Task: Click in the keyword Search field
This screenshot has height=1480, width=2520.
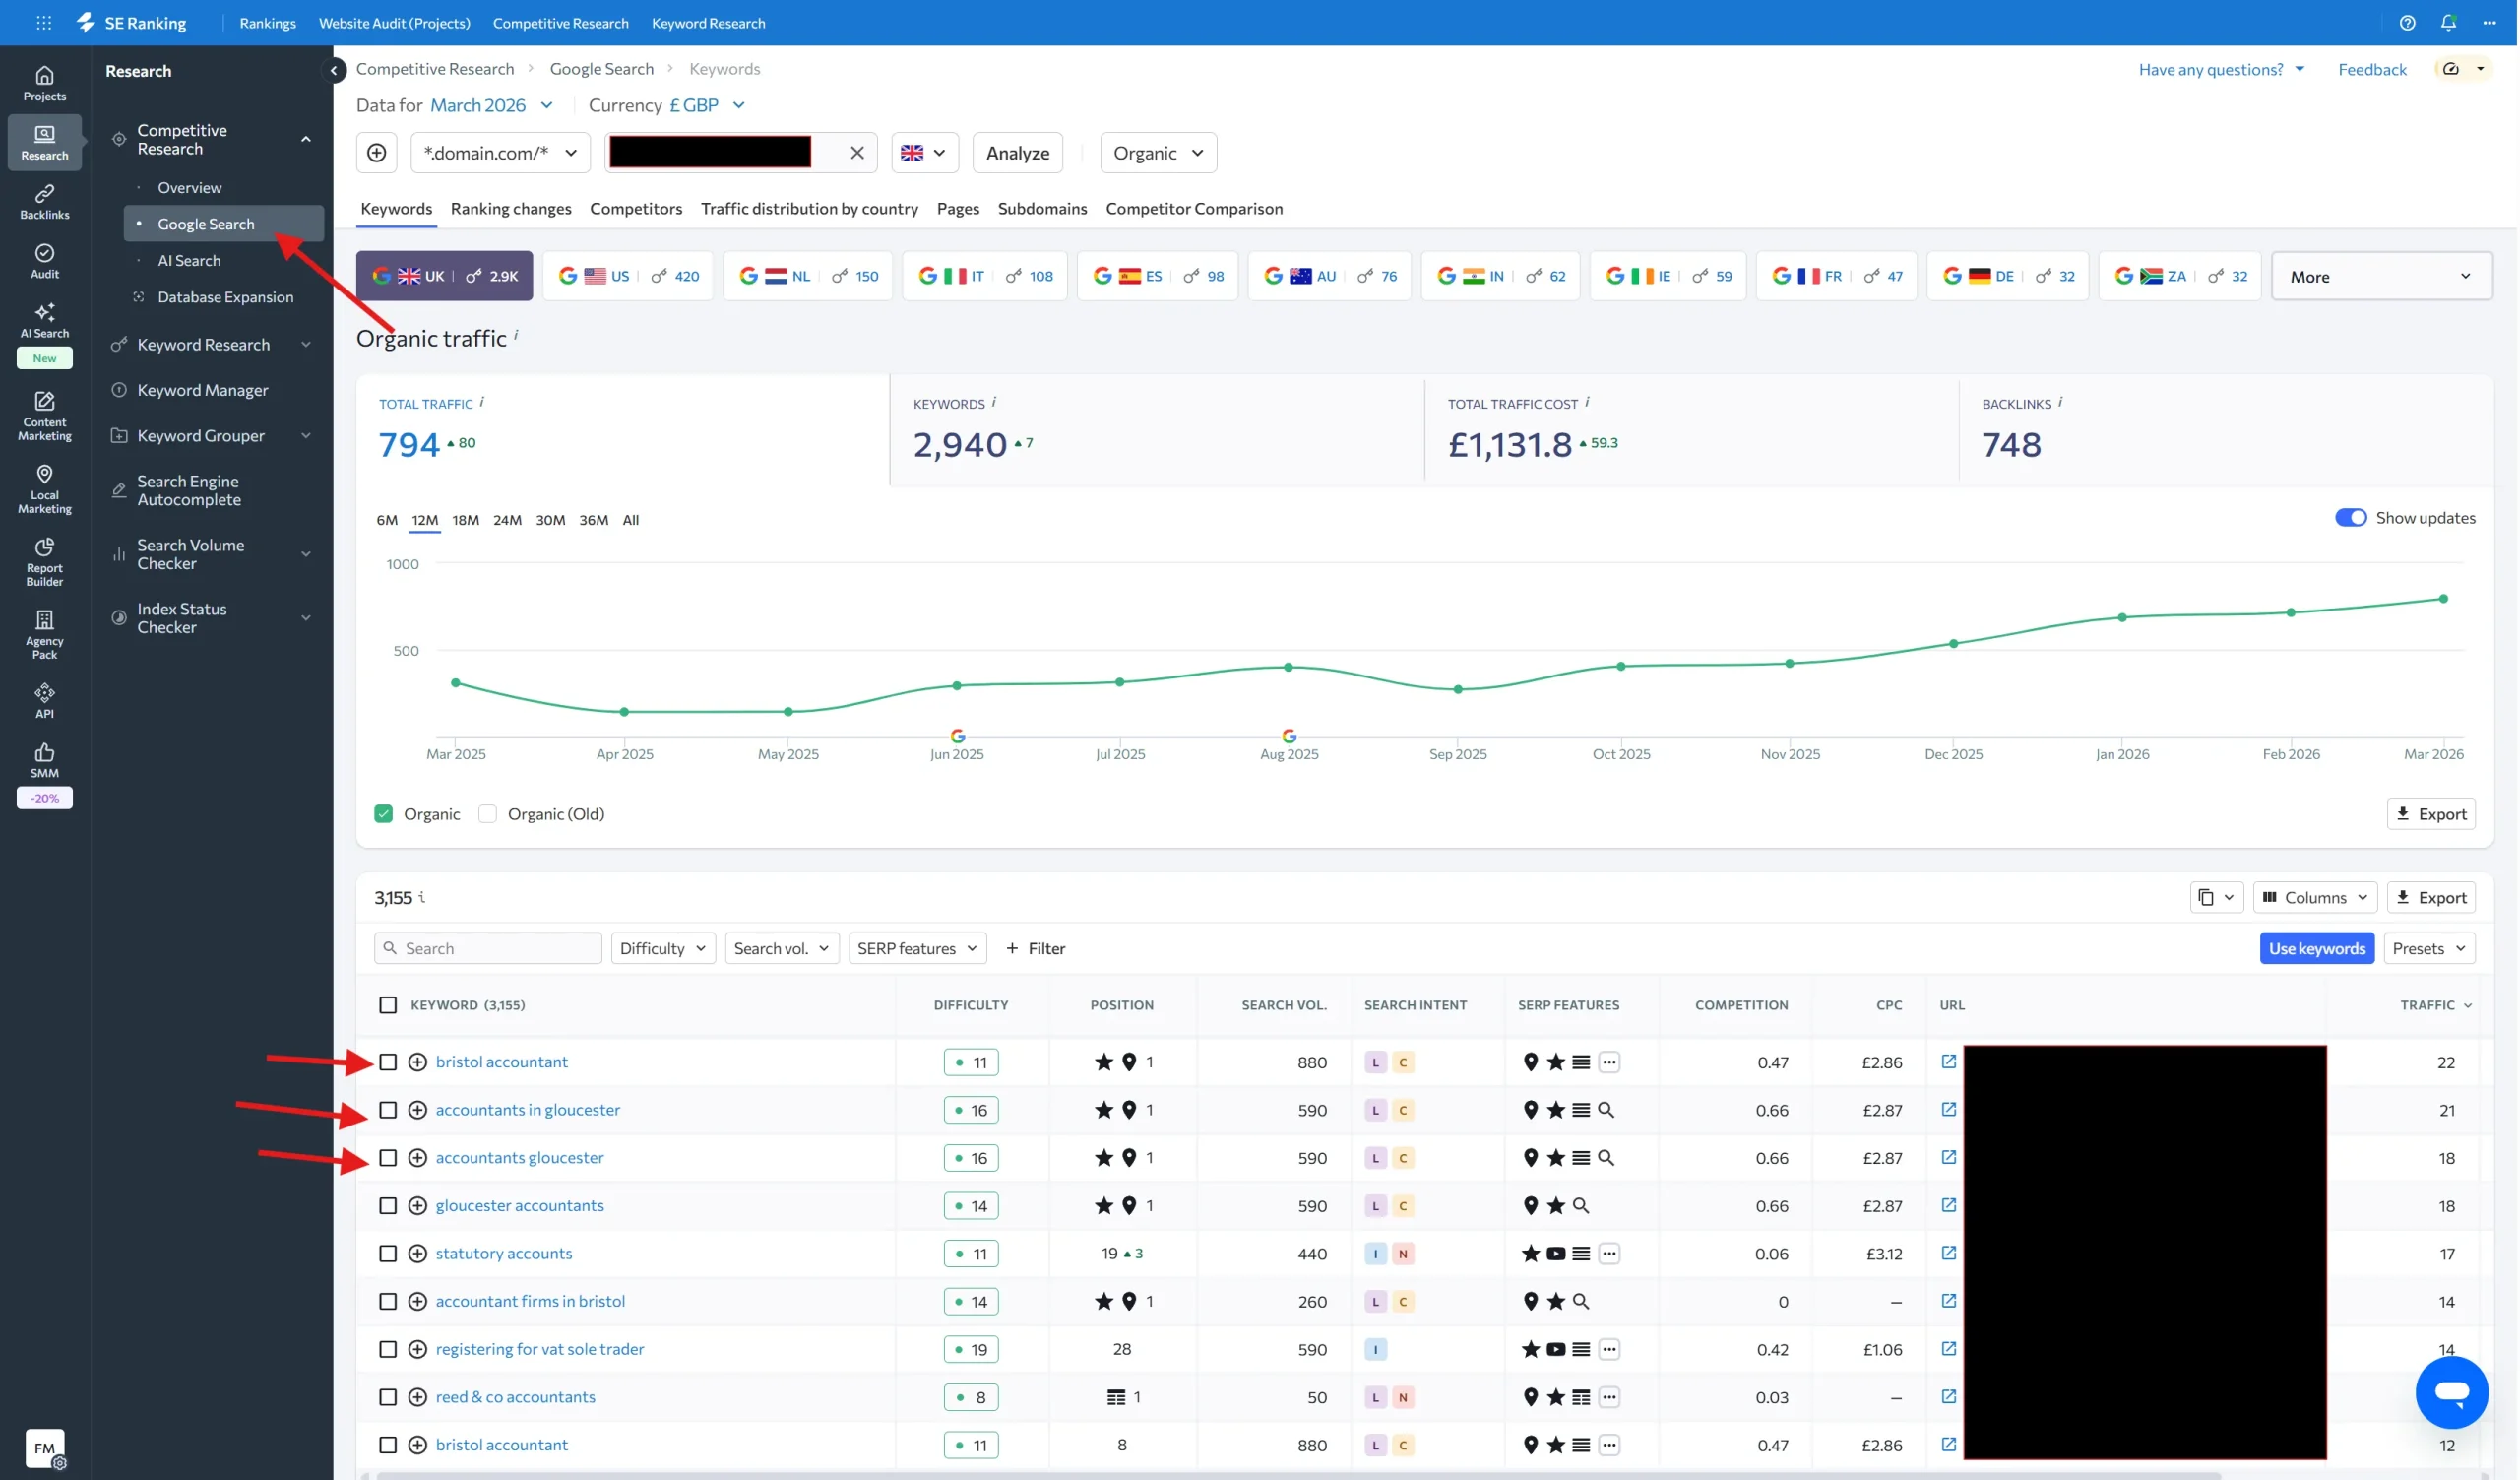Action: point(488,948)
